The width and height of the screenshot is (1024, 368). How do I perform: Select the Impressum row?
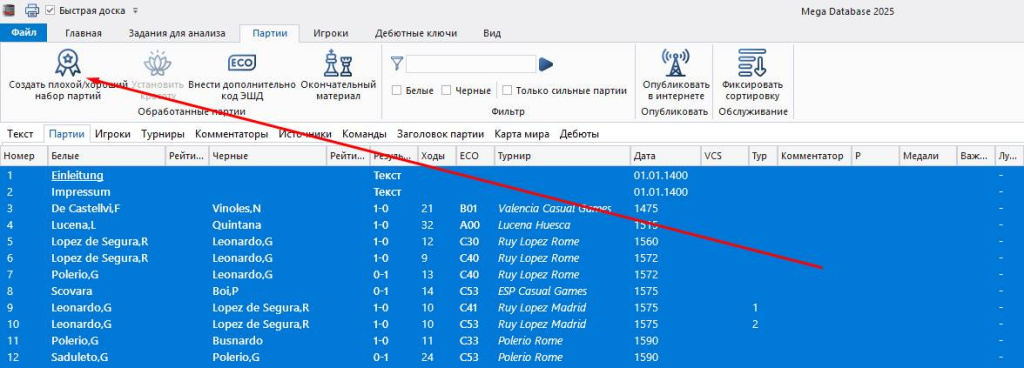[512, 192]
